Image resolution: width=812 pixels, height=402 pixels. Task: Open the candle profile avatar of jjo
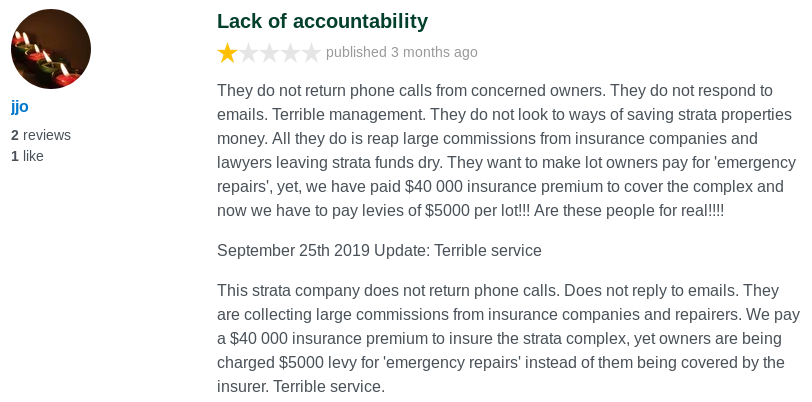tap(51, 49)
